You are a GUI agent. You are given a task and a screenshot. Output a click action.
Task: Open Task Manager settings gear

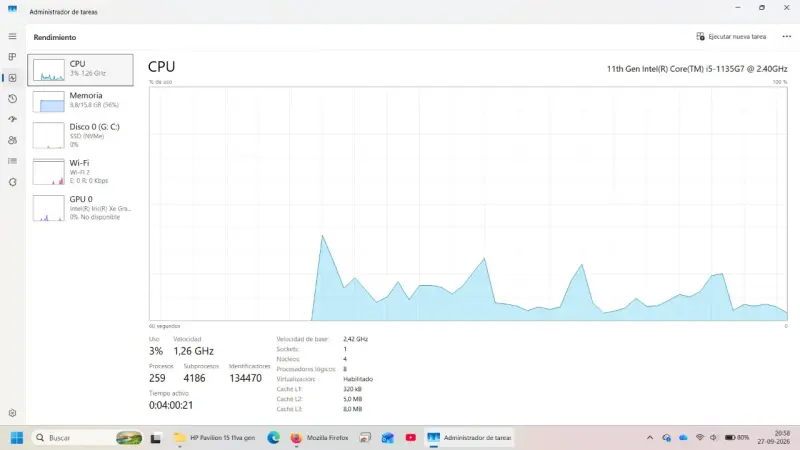tap(12, 413)
